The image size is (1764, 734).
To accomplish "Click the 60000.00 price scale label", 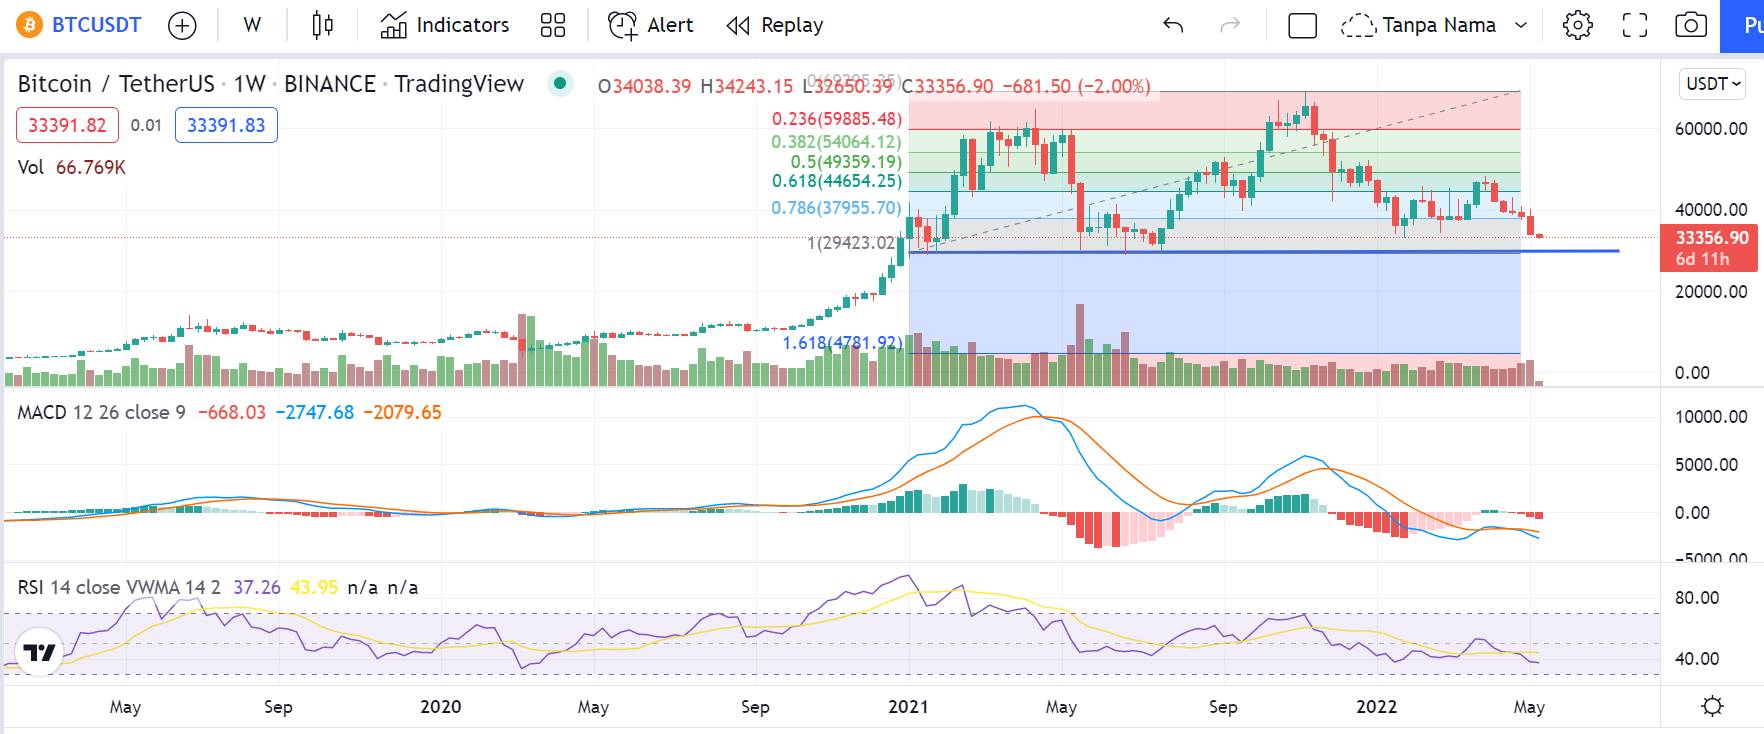I will (x=1711, y=129).
